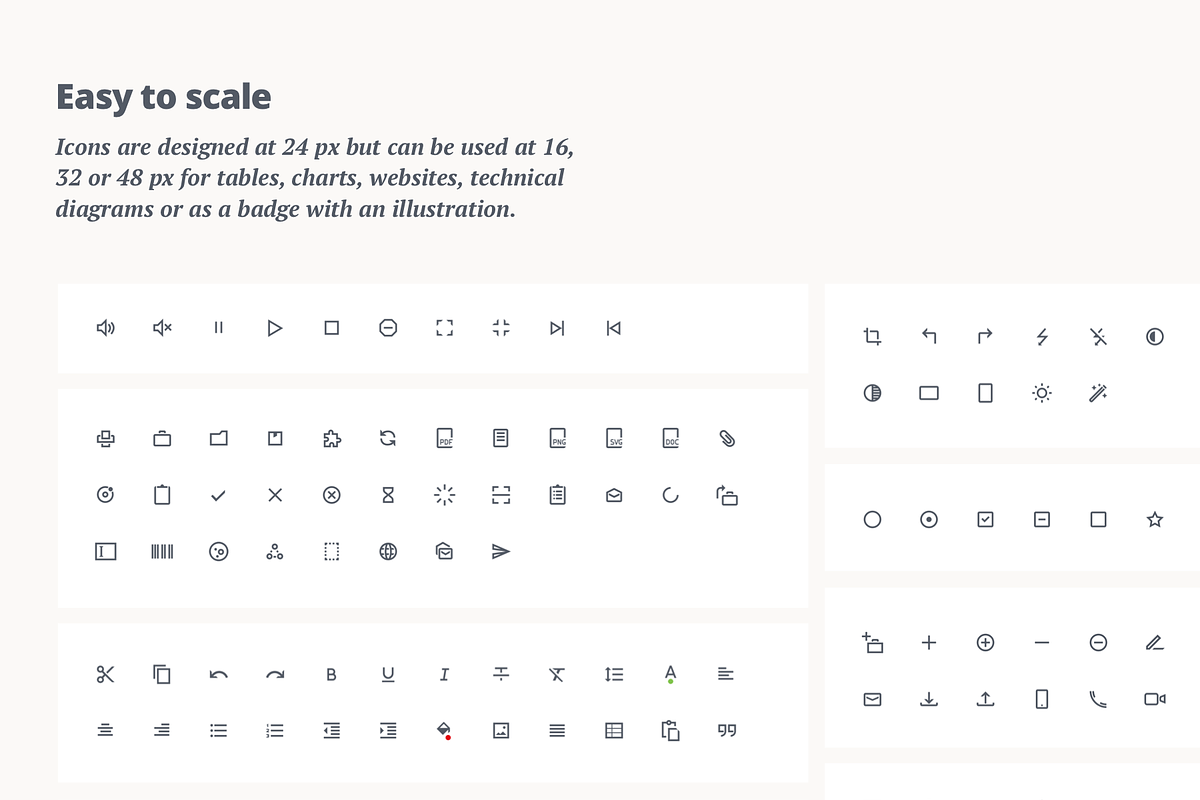Click the star favorite icon
The height and width of the screenshot is (800, 1200).
[x=1155, y=519]
